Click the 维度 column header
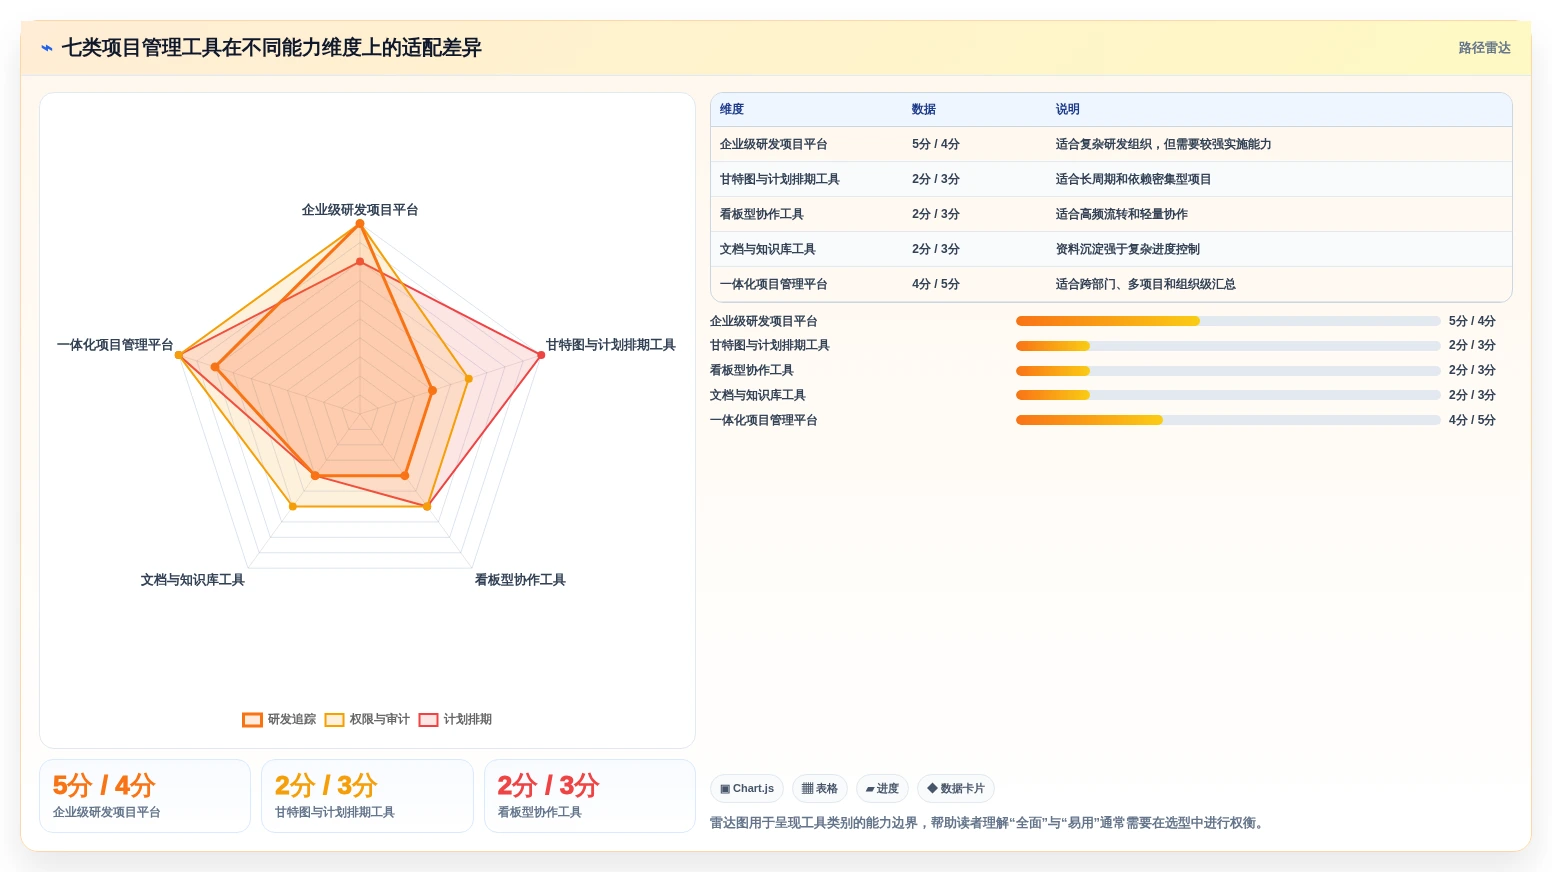Screen dimensions: 1552x872 tap(732, 109)
